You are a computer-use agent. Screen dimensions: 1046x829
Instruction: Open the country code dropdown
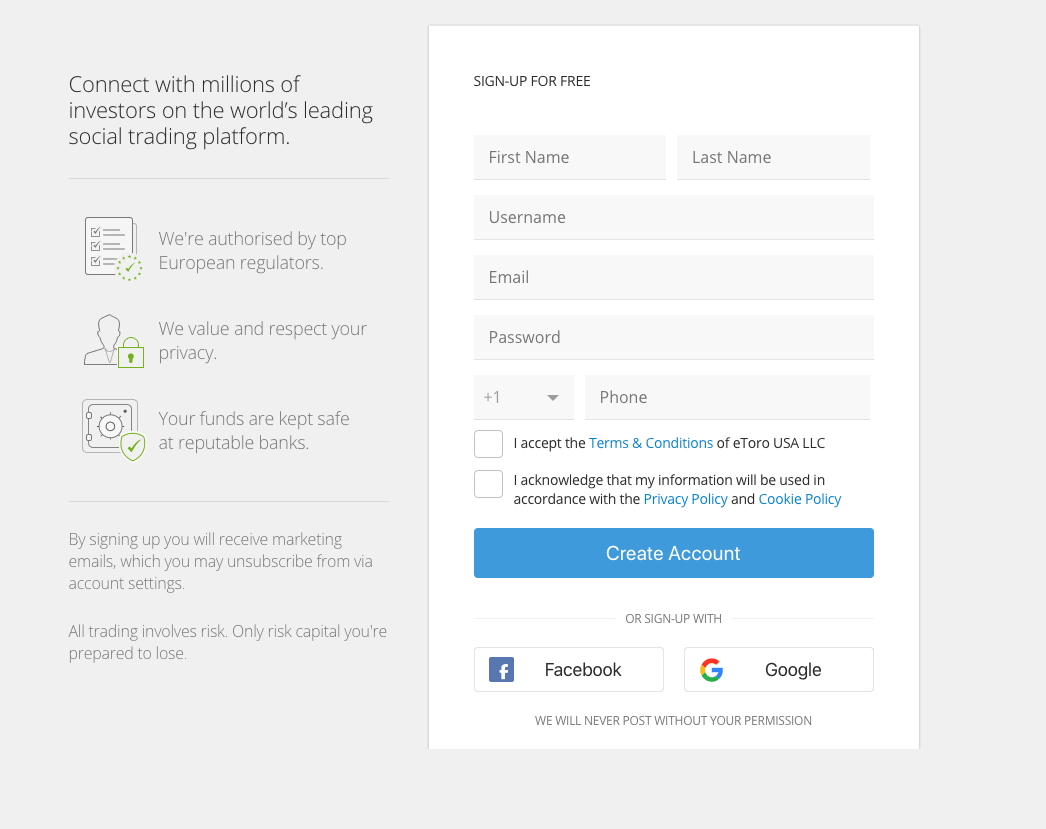[x=523, y=397]
